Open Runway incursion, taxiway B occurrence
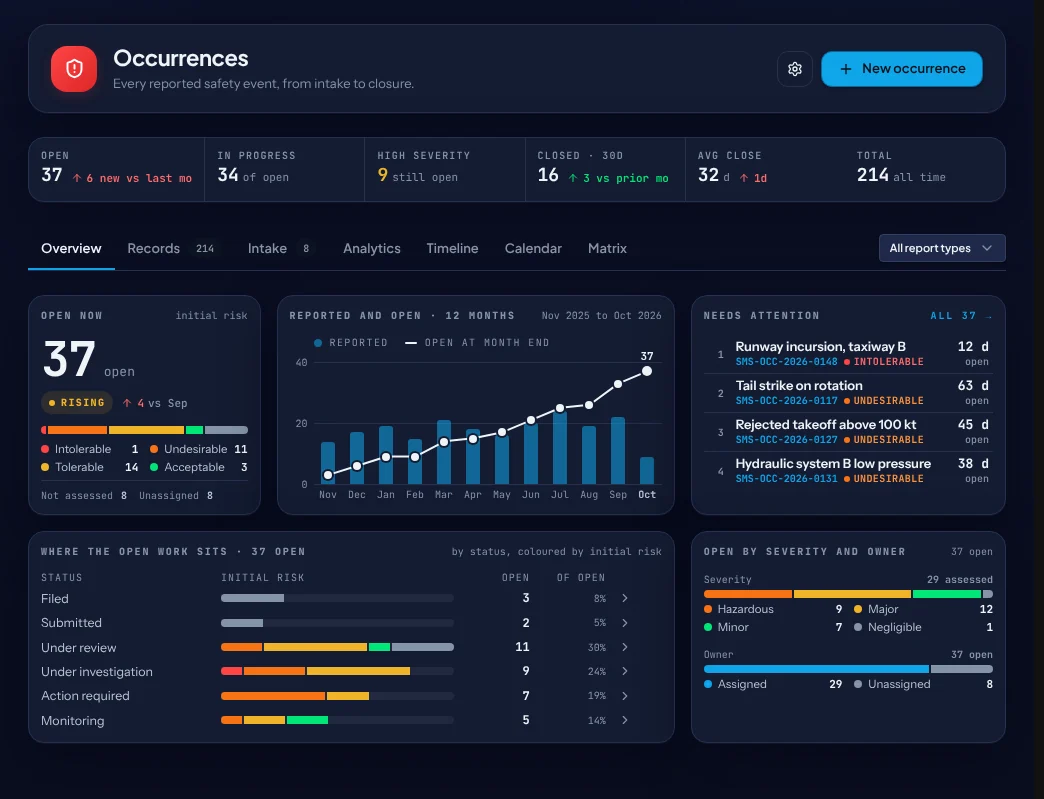Viewport: 1044px width, 799px height. (847, 354)
